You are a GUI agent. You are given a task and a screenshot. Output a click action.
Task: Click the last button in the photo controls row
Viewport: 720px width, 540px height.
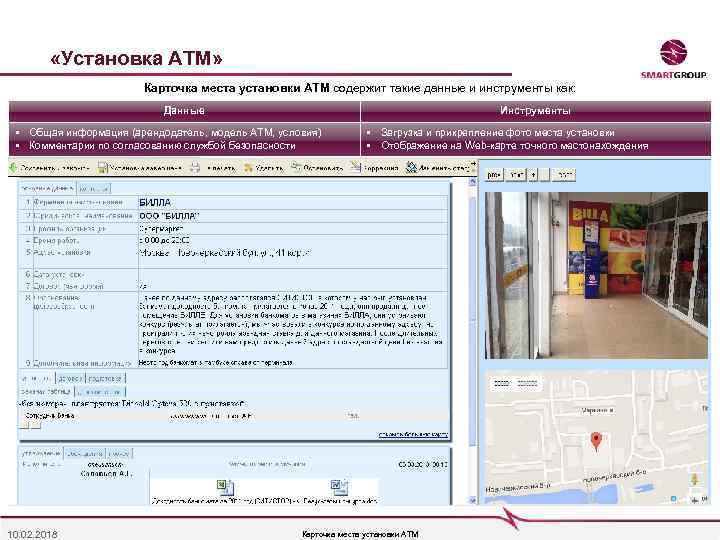[564, 175]
